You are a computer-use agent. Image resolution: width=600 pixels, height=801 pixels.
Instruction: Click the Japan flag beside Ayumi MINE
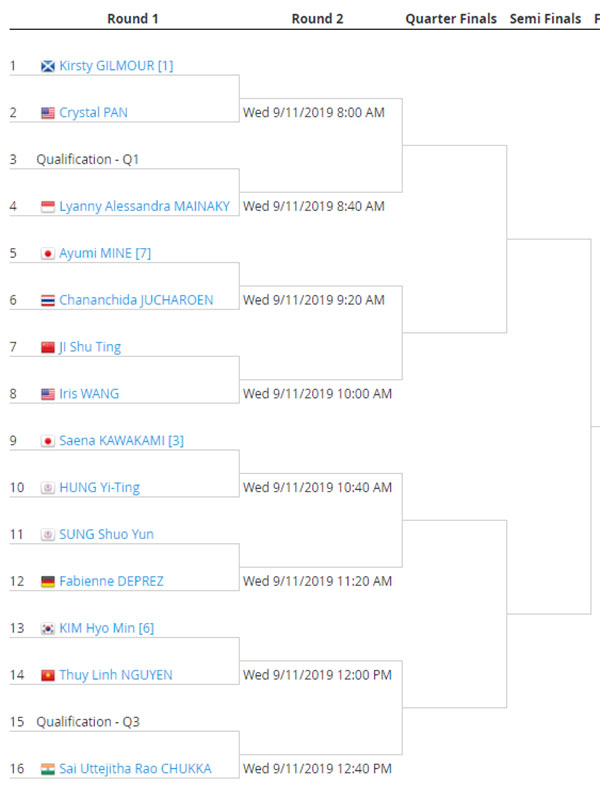[x=47, y=254]
